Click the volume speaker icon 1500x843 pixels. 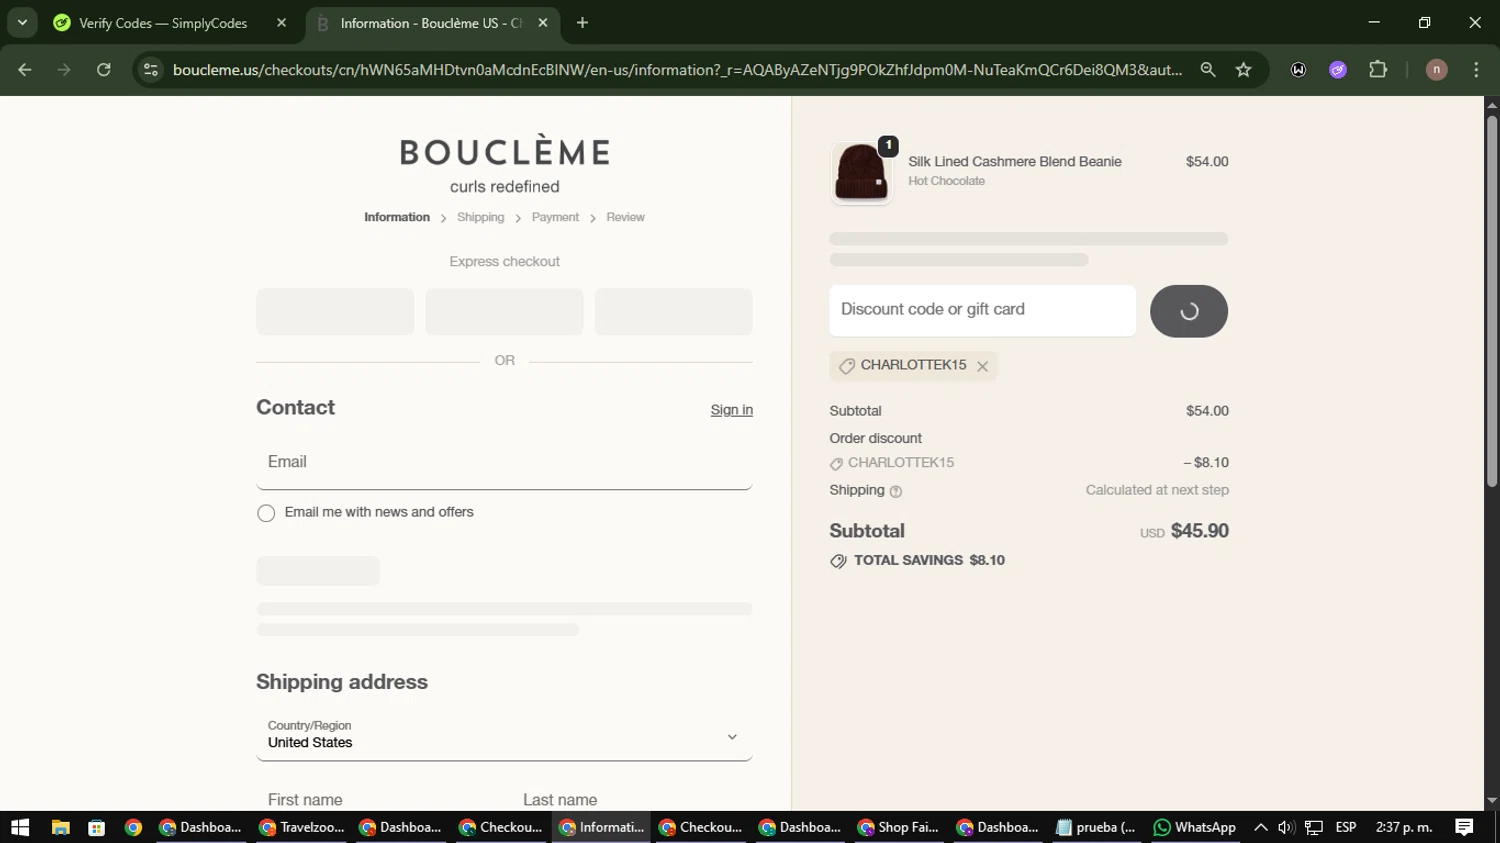pyautogui.click(x=1287, y=827)
